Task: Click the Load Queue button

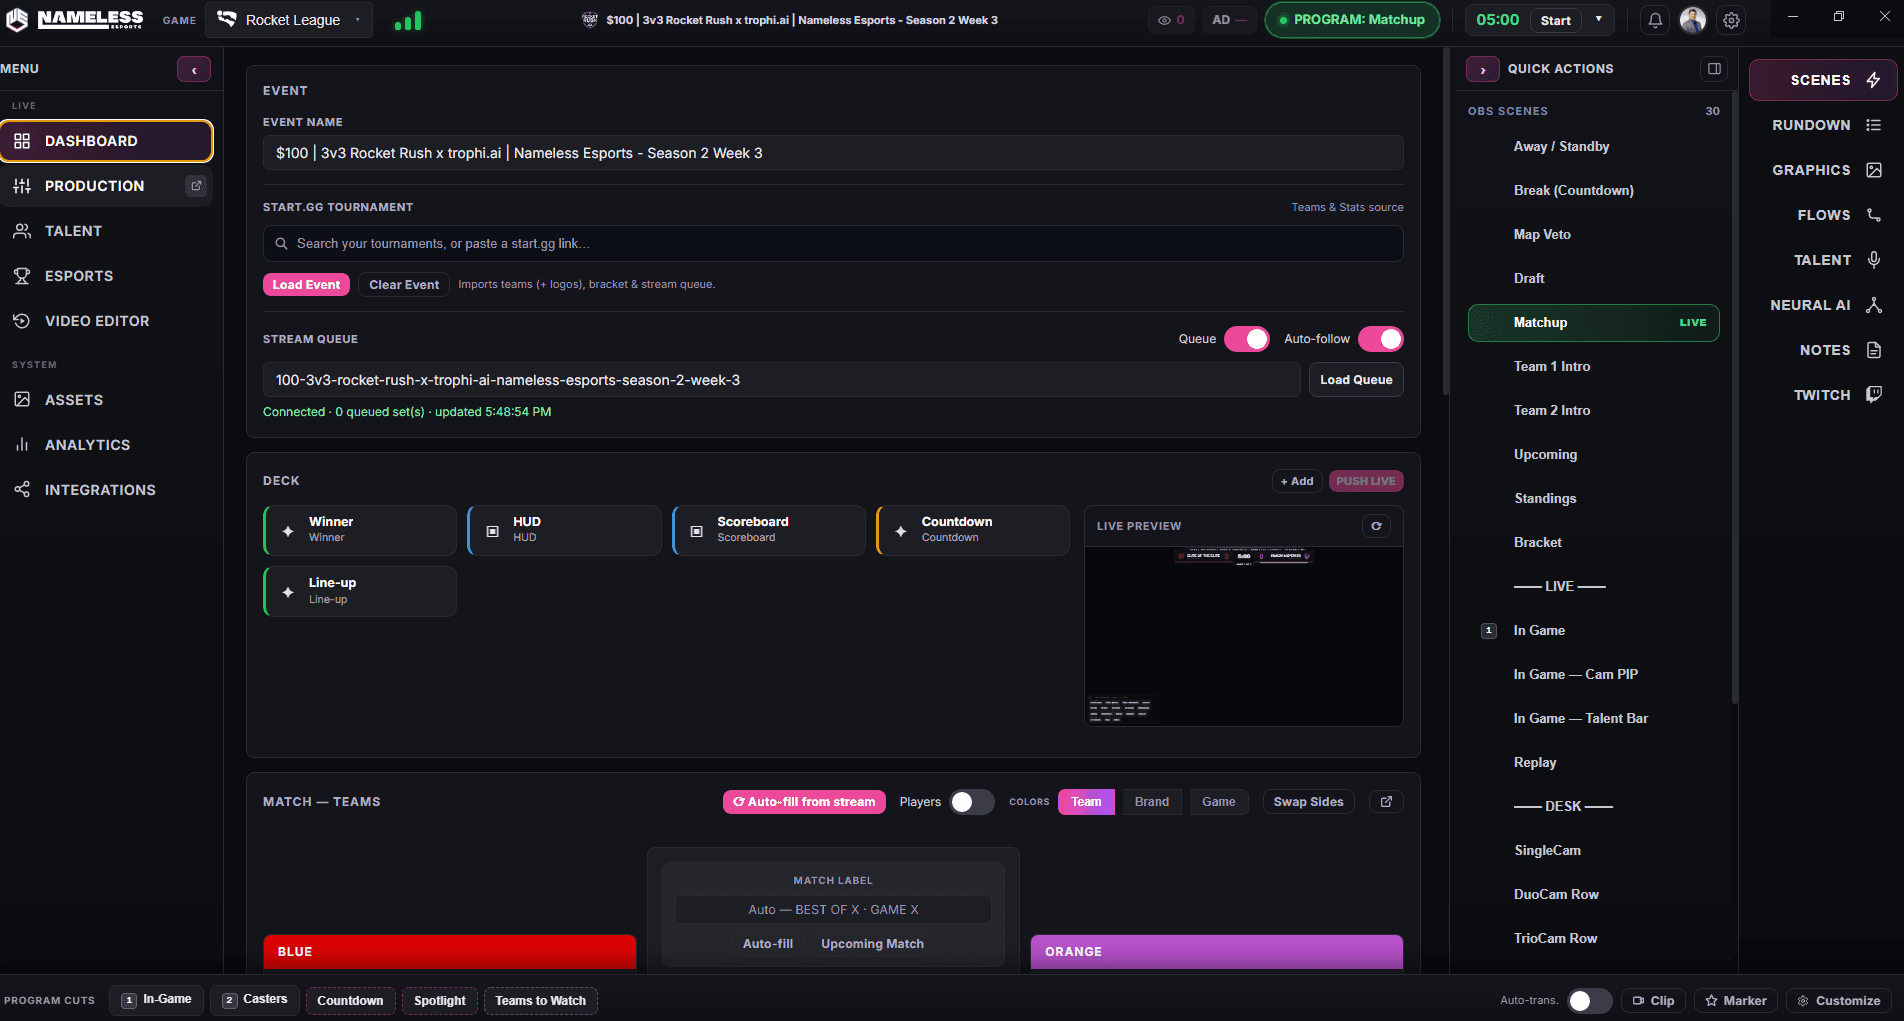Action: point(1356,380)
